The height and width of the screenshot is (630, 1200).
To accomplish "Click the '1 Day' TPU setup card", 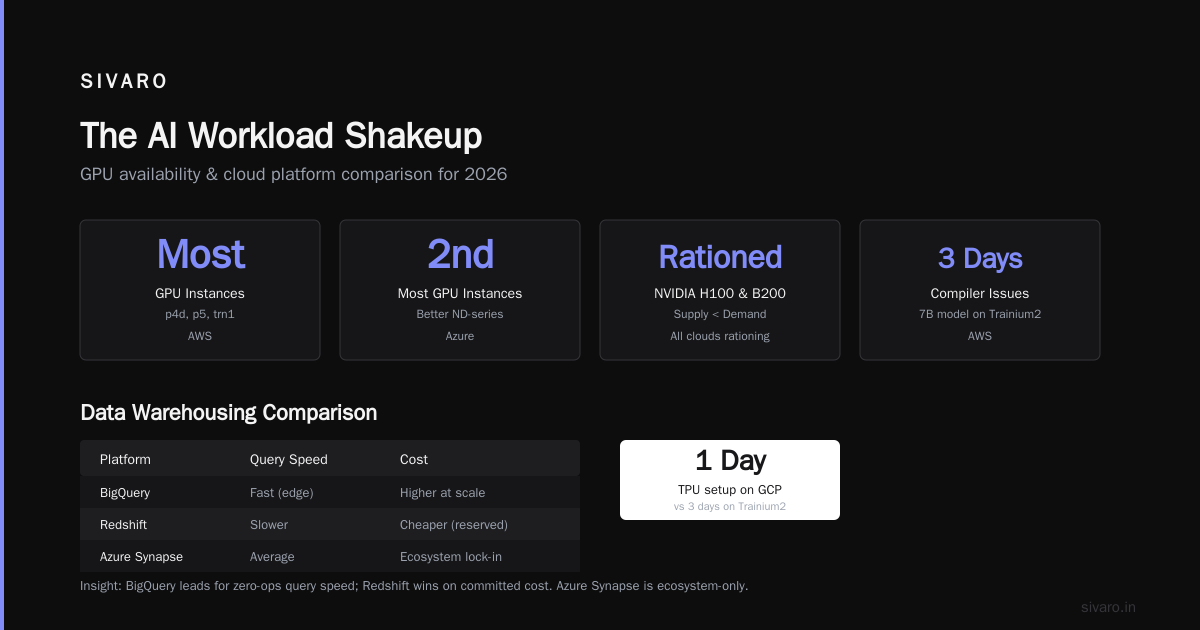I will click(730, 480).
